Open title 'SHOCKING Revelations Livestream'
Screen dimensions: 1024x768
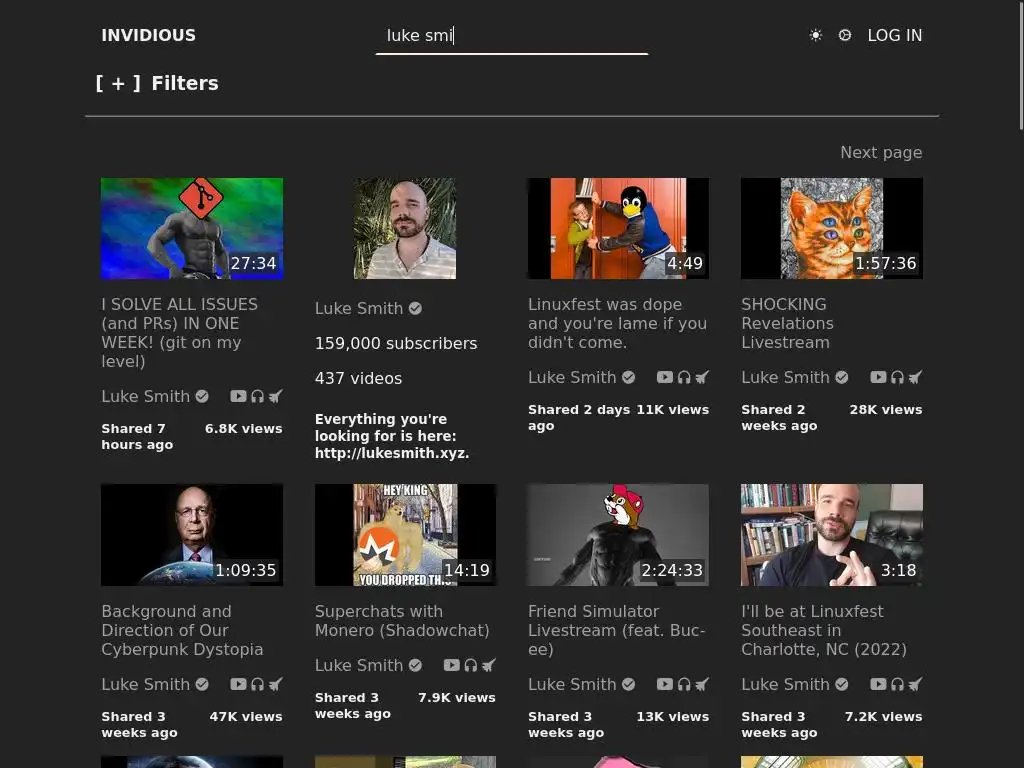[x=787, y=323]
